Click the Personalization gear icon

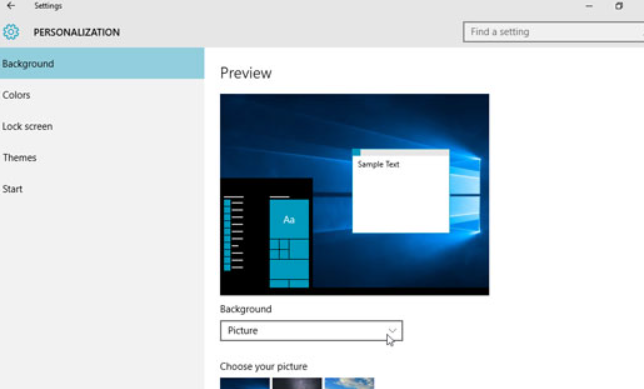pyautogui.click(x=11, y=32)
